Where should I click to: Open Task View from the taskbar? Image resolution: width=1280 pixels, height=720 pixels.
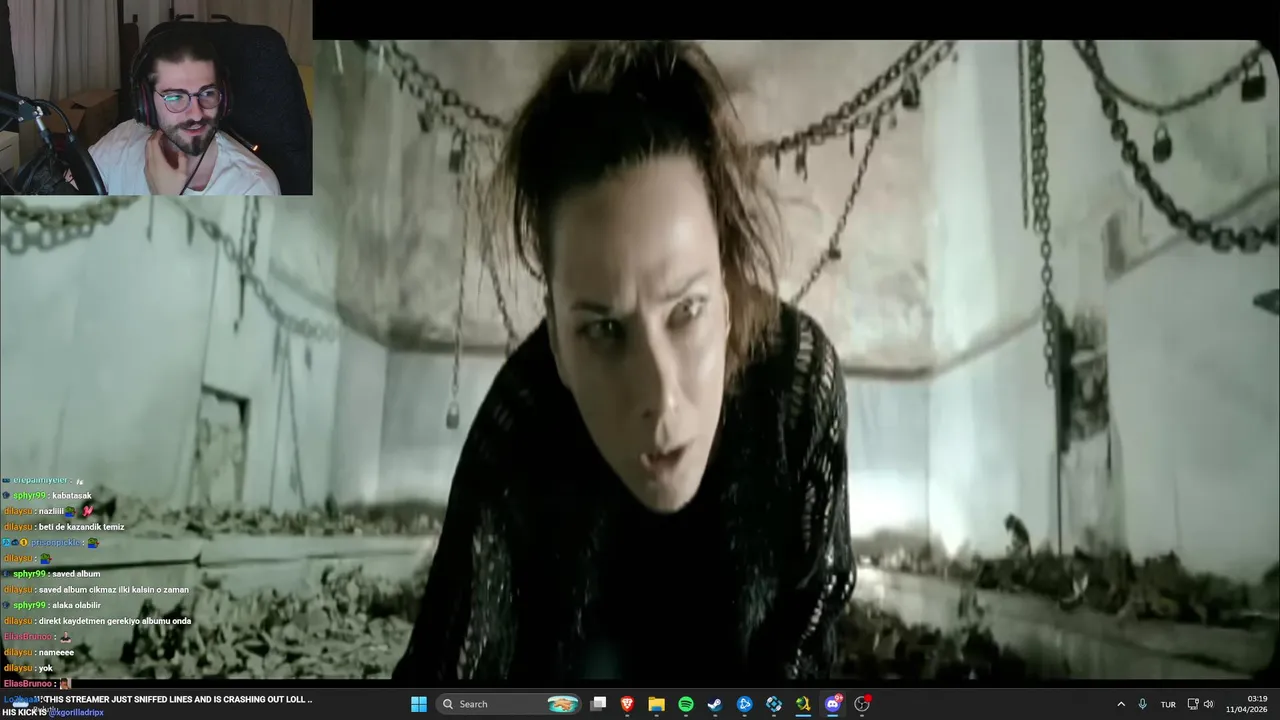coord(598,704)
